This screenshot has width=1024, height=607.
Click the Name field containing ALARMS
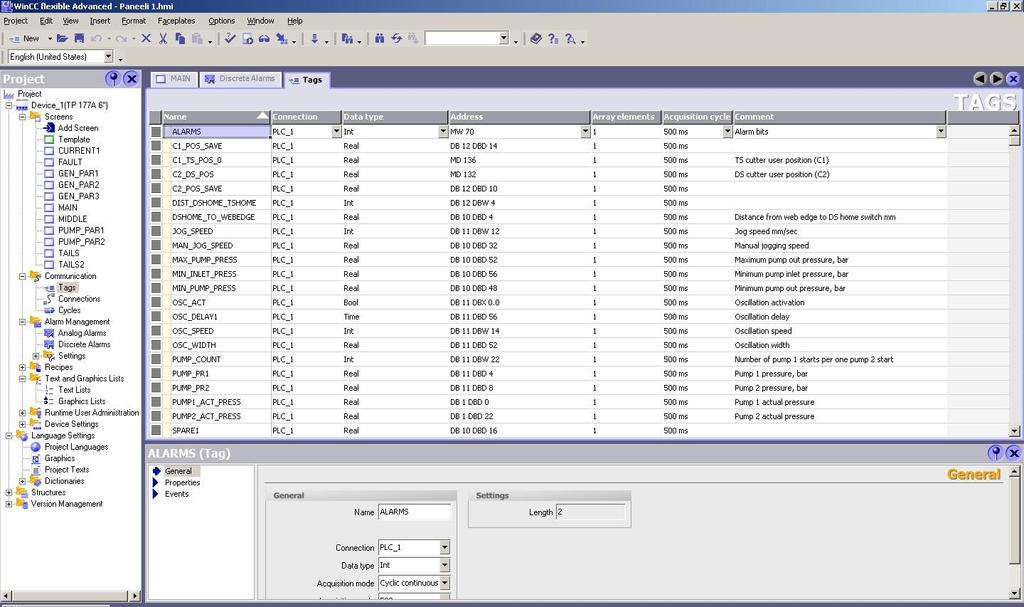(415, 512)
